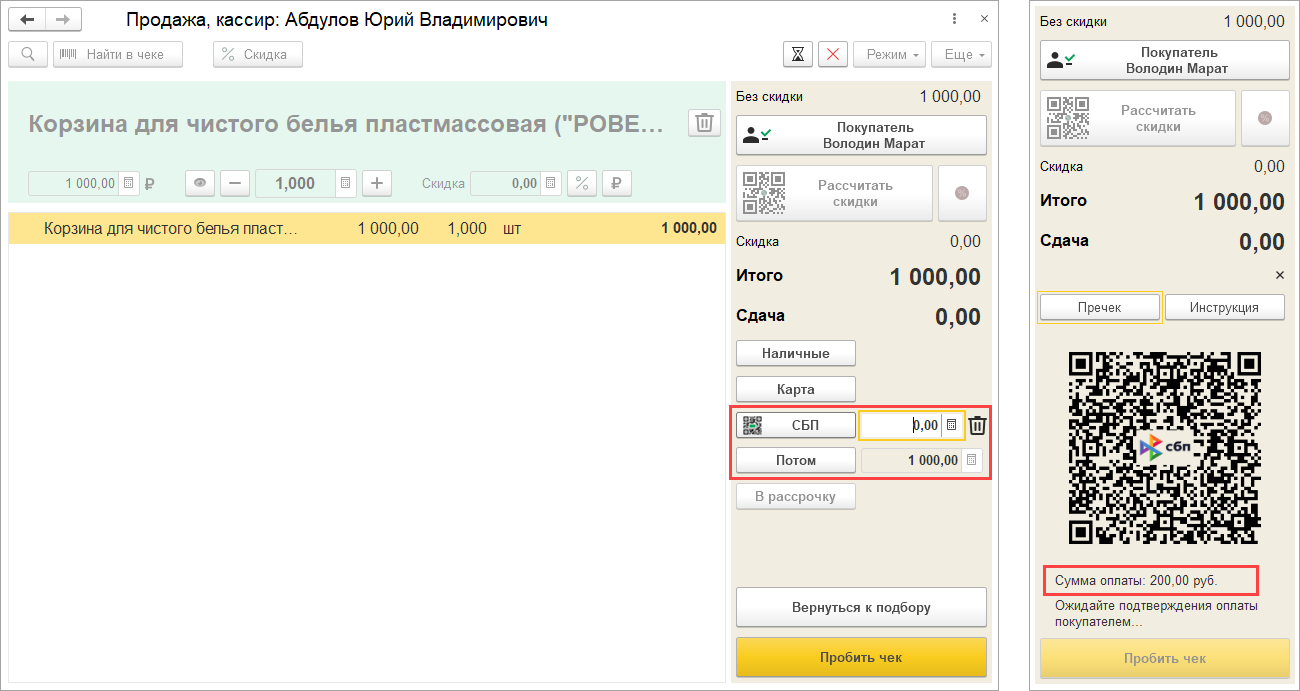Click the round percent icon in right panel
Image resolution: width=1300 pixels, height=691 pixels.
coord(1265,118)
